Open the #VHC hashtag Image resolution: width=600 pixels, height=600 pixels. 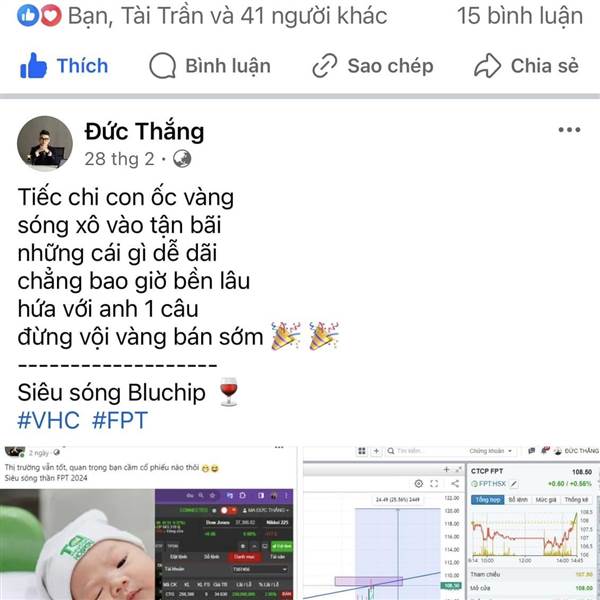(x=49, y=420)
